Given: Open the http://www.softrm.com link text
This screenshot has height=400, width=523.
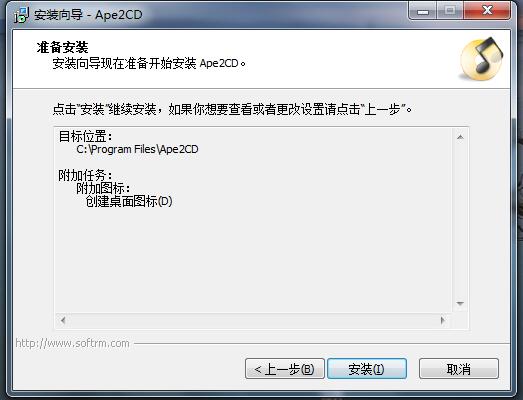Looking at the screenshot, I should point(72,343).
